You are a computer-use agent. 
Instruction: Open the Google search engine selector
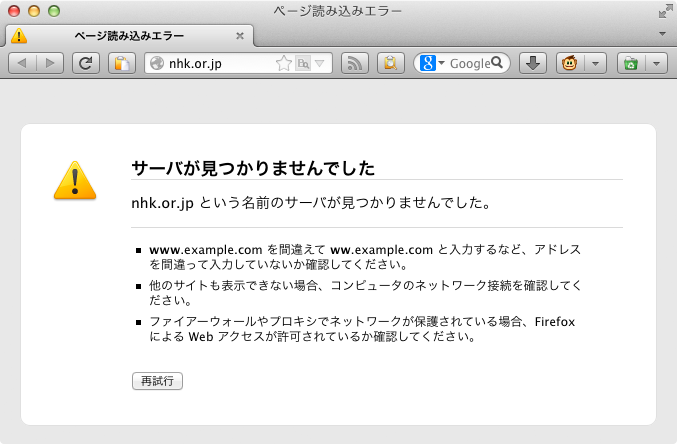432,63
